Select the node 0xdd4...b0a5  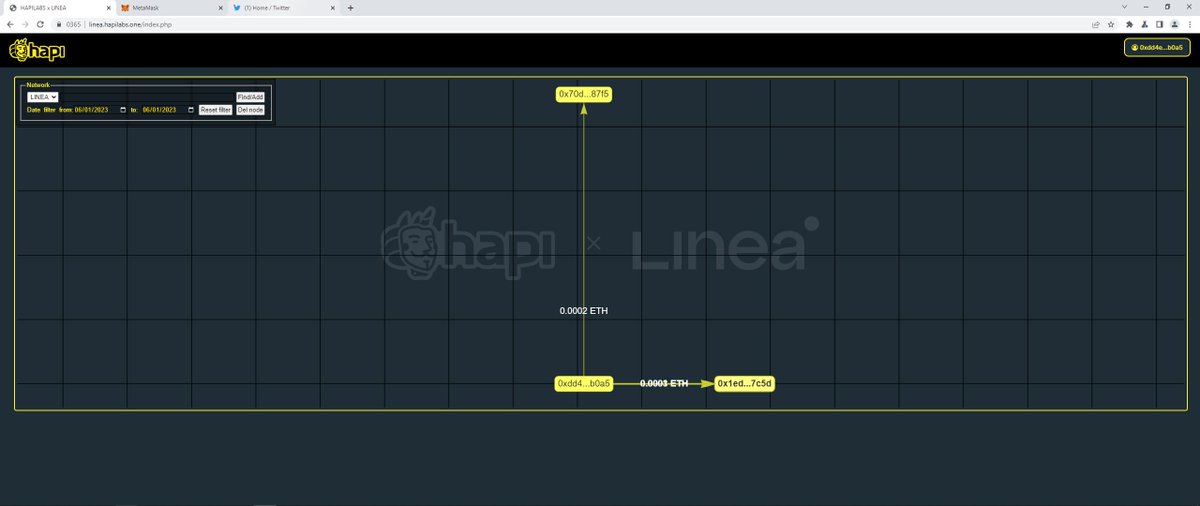[584, 383]
